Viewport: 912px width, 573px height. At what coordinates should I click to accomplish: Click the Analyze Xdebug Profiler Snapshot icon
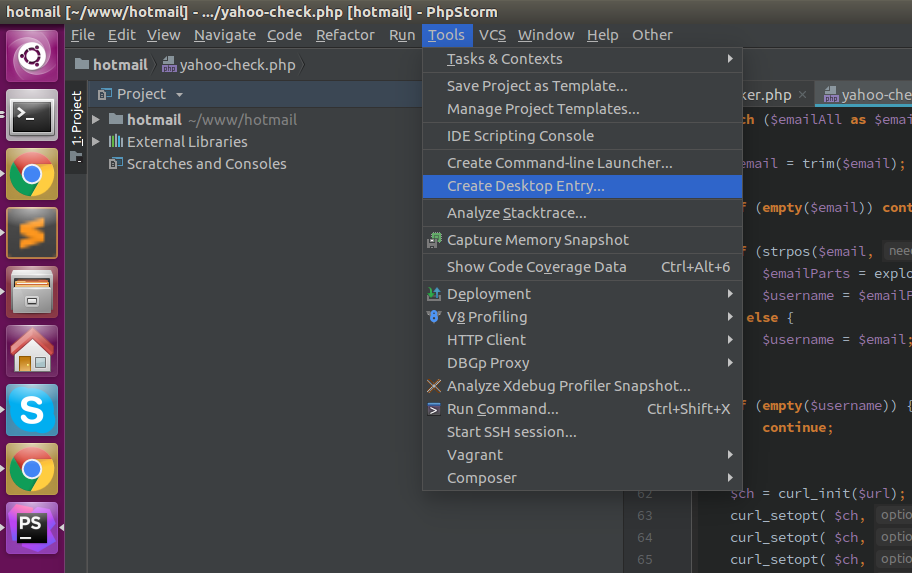[x=434, y=386]
